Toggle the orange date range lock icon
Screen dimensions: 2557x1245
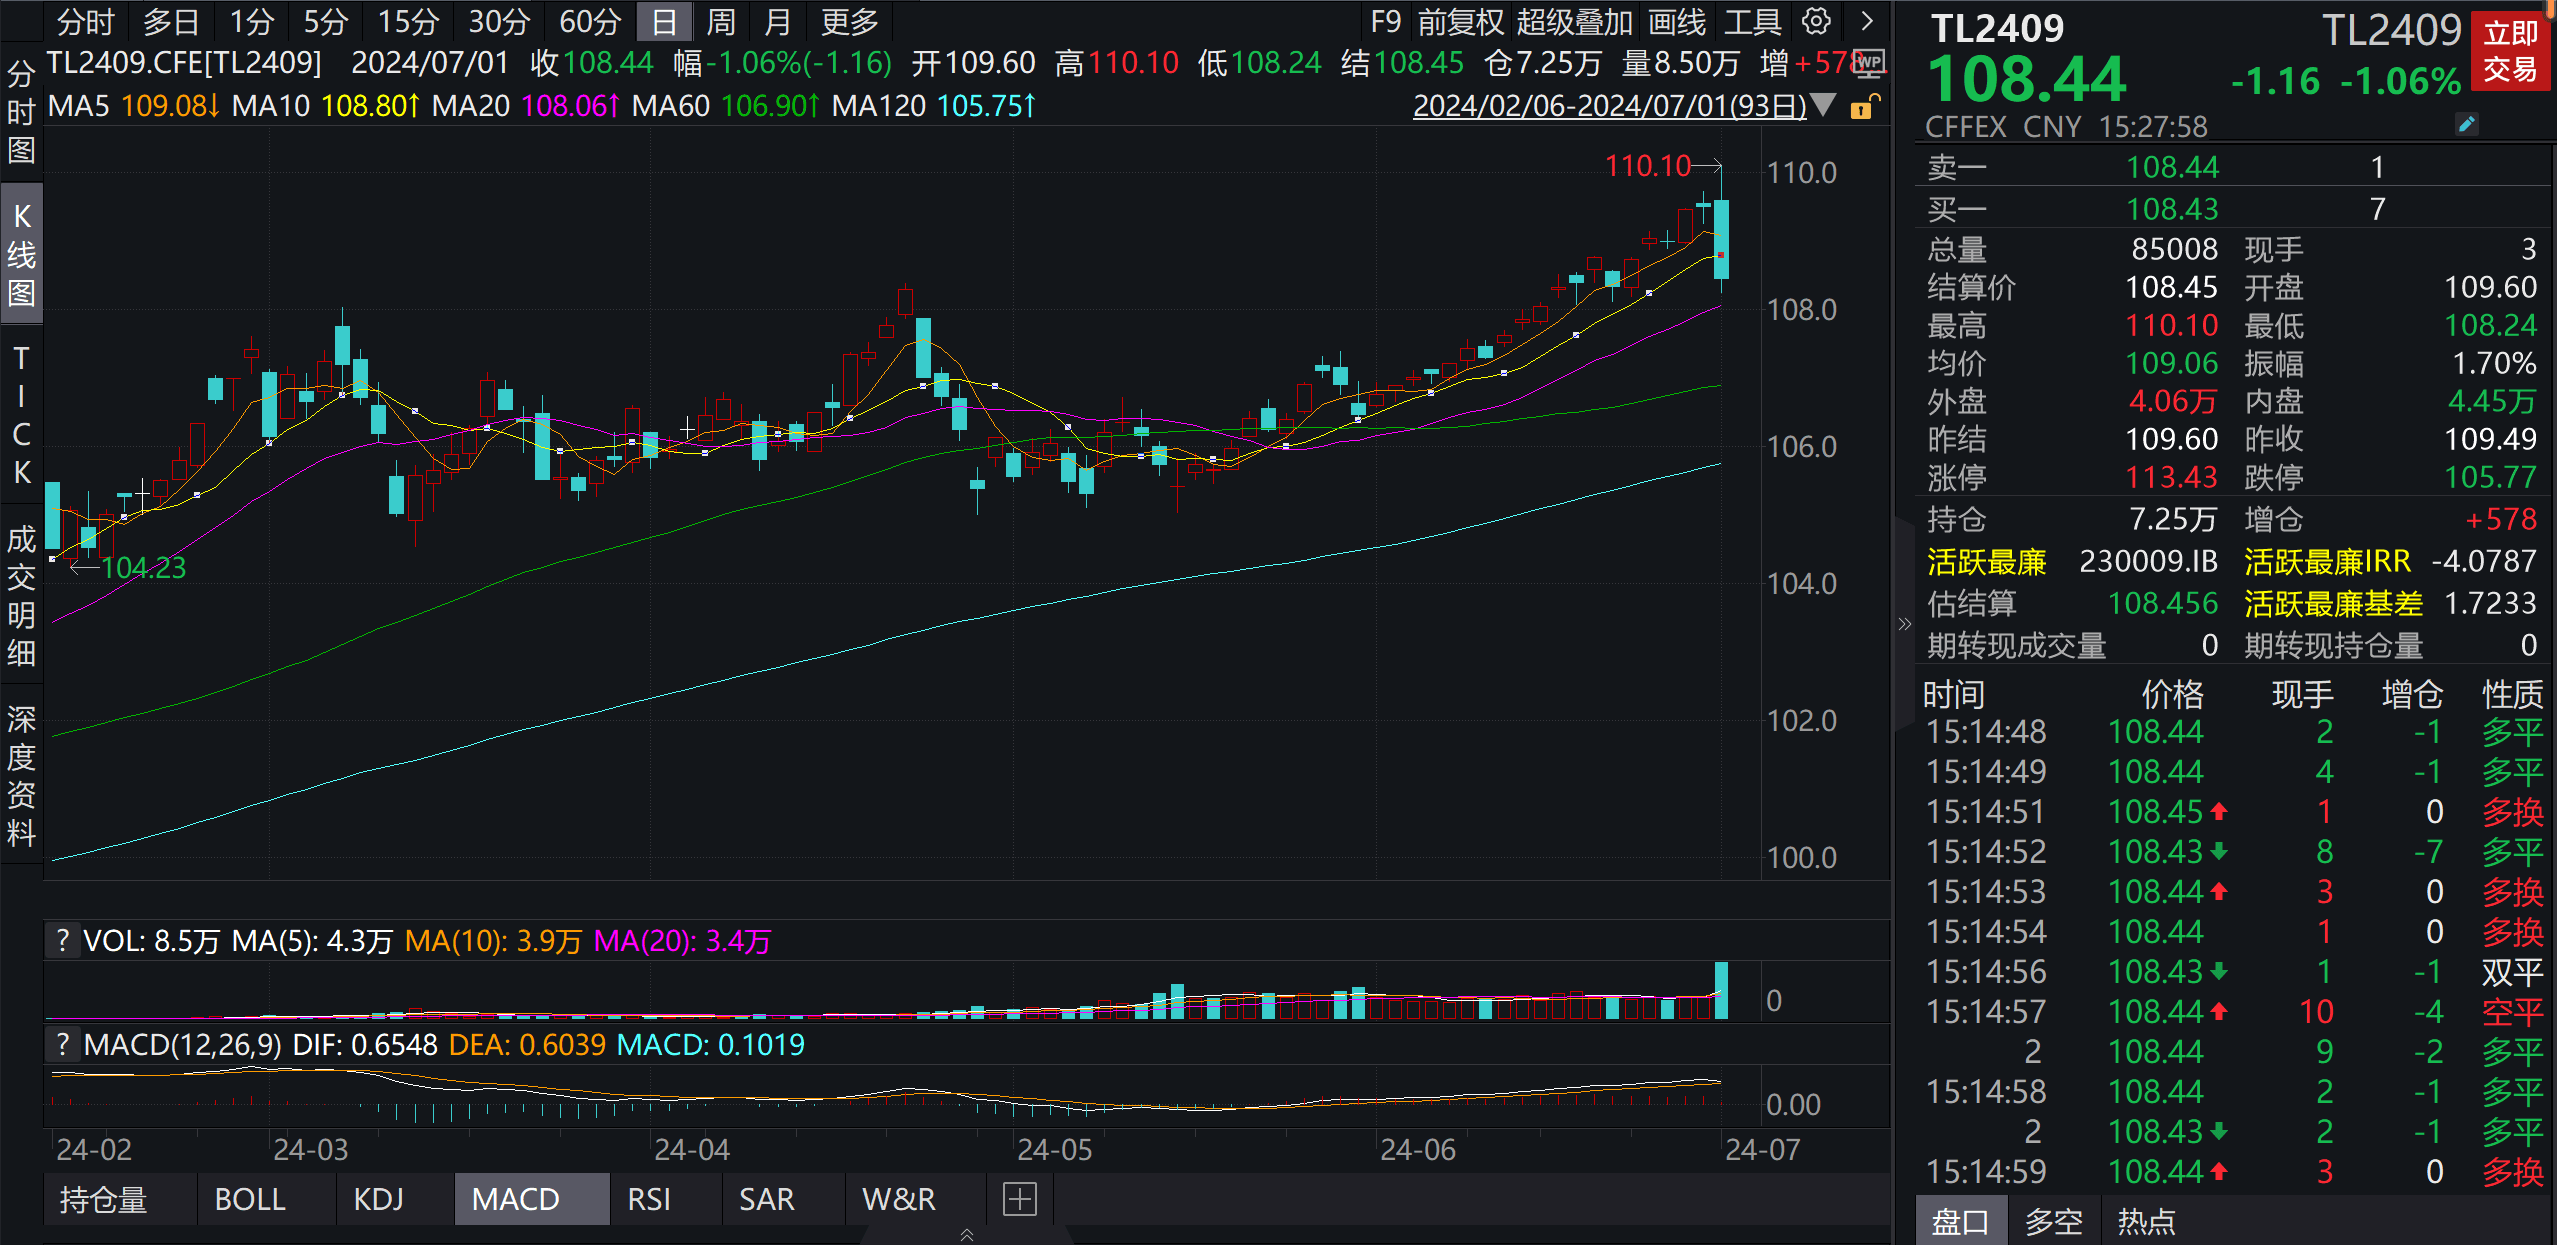click(1864, 107)
